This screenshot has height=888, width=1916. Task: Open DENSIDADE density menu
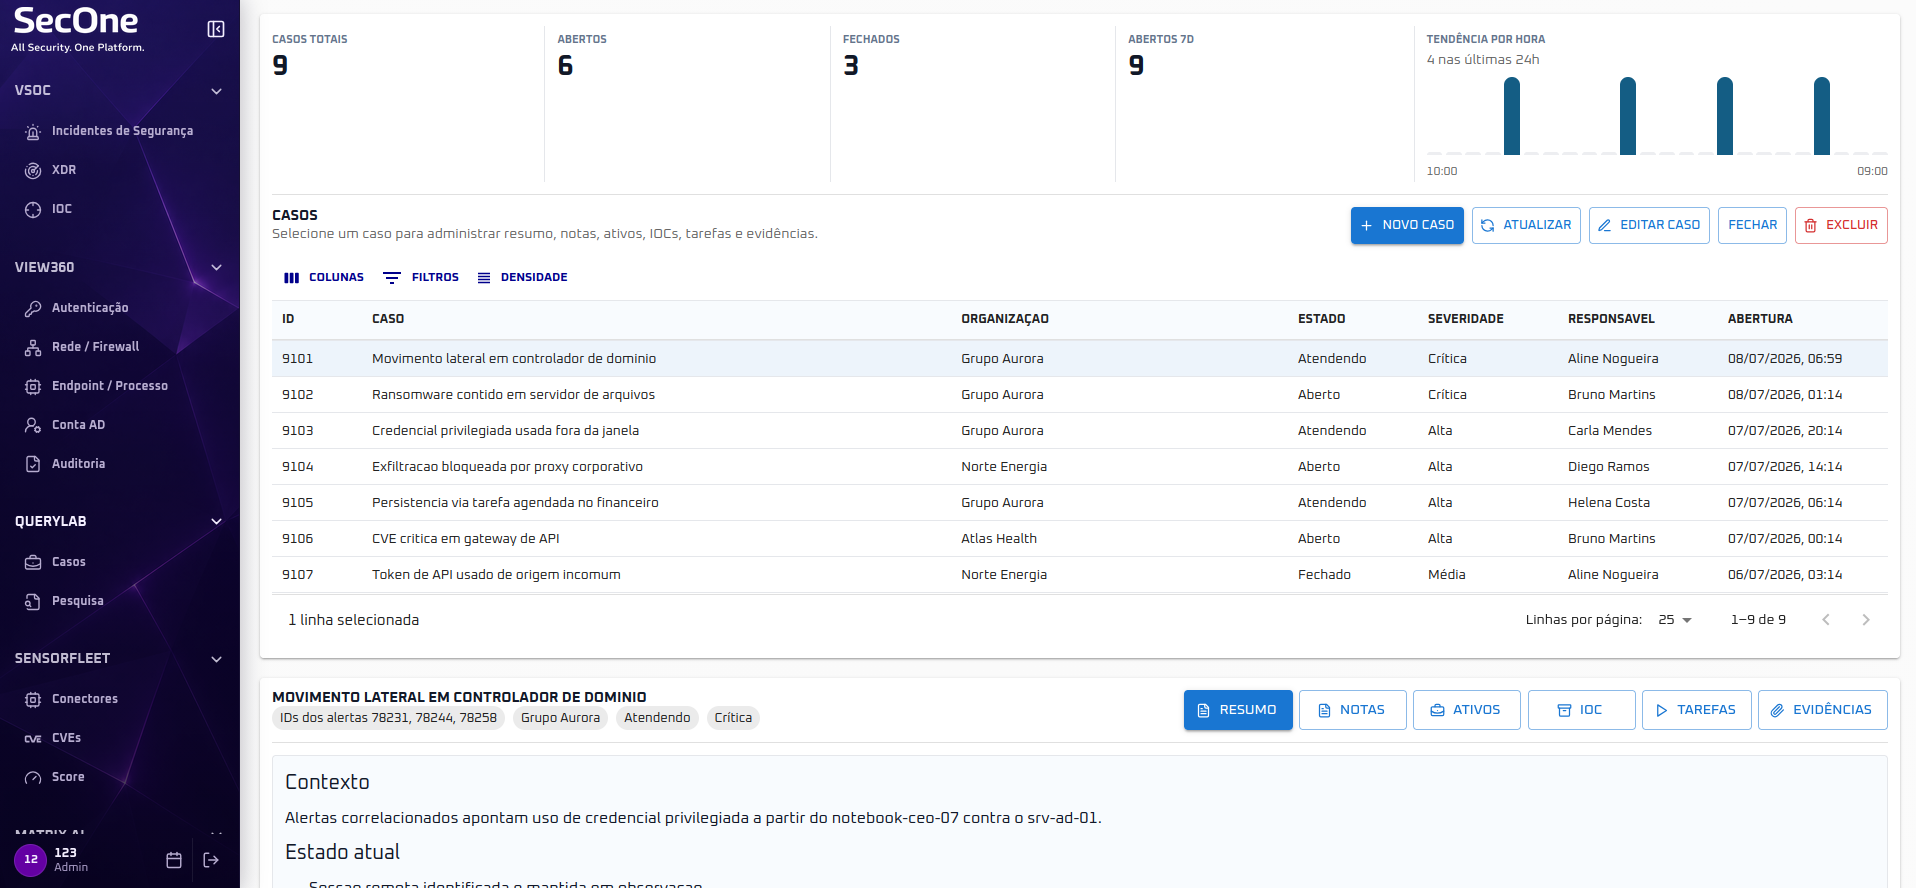pyautogui.click(x=522, y=278)
